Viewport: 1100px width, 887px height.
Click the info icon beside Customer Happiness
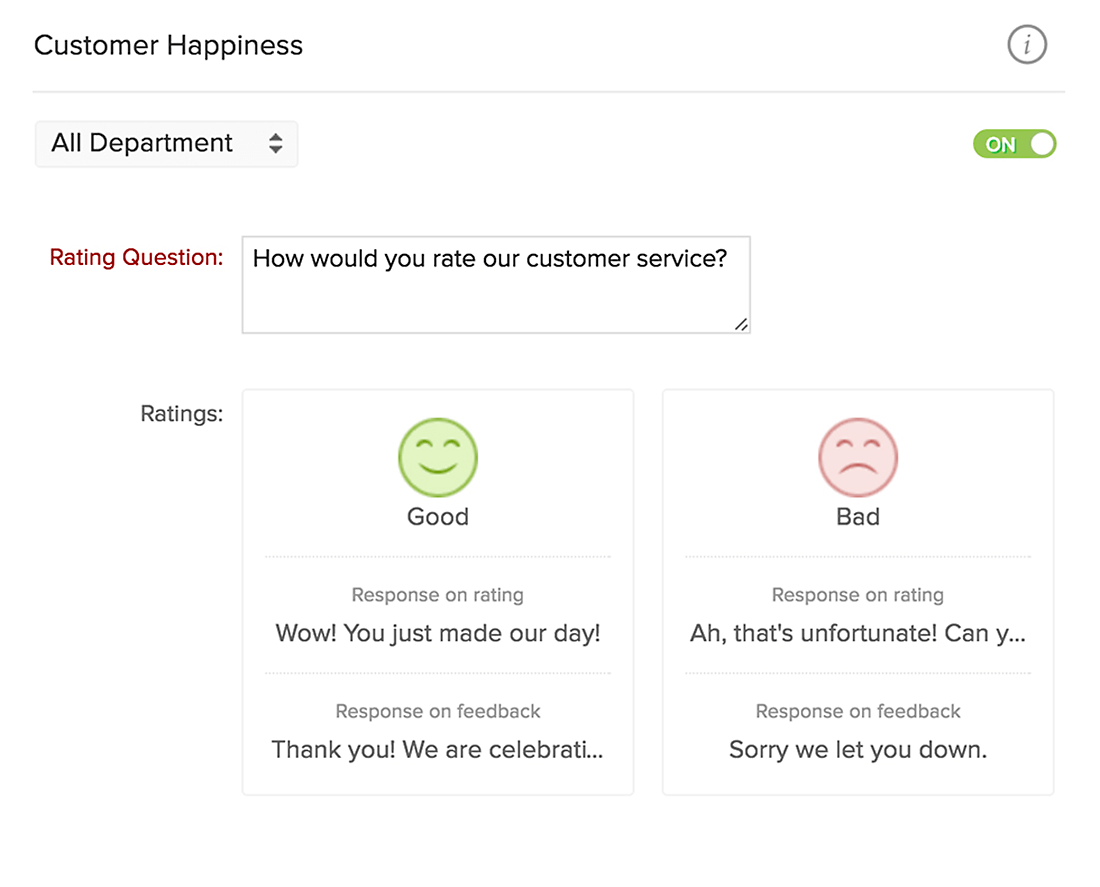click(x=1027, y=45)
